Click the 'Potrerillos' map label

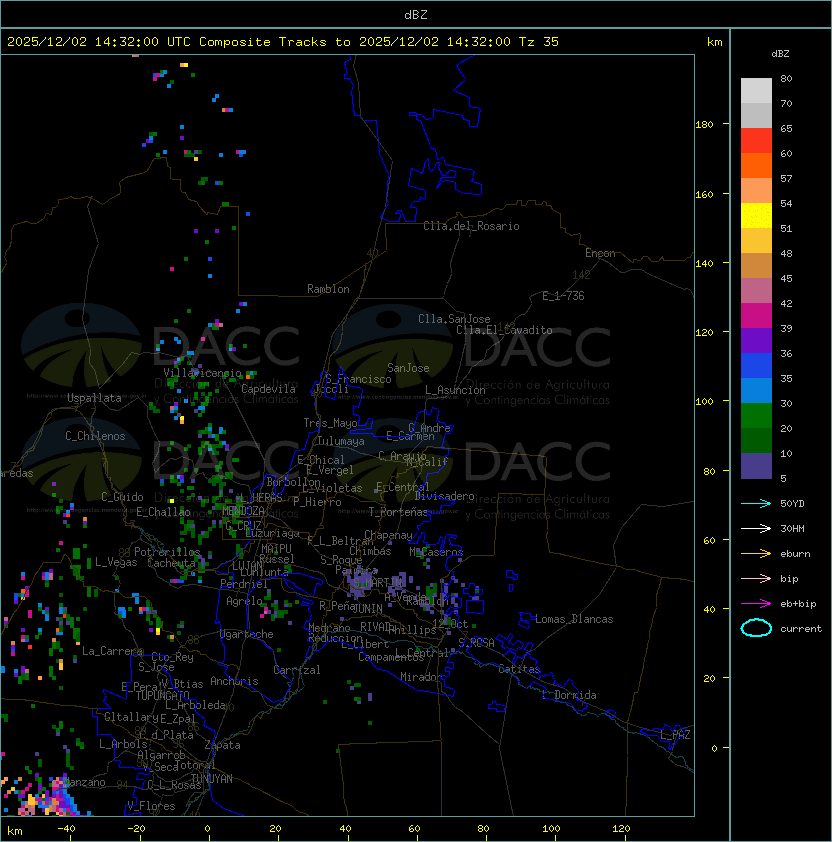point(167,552)
